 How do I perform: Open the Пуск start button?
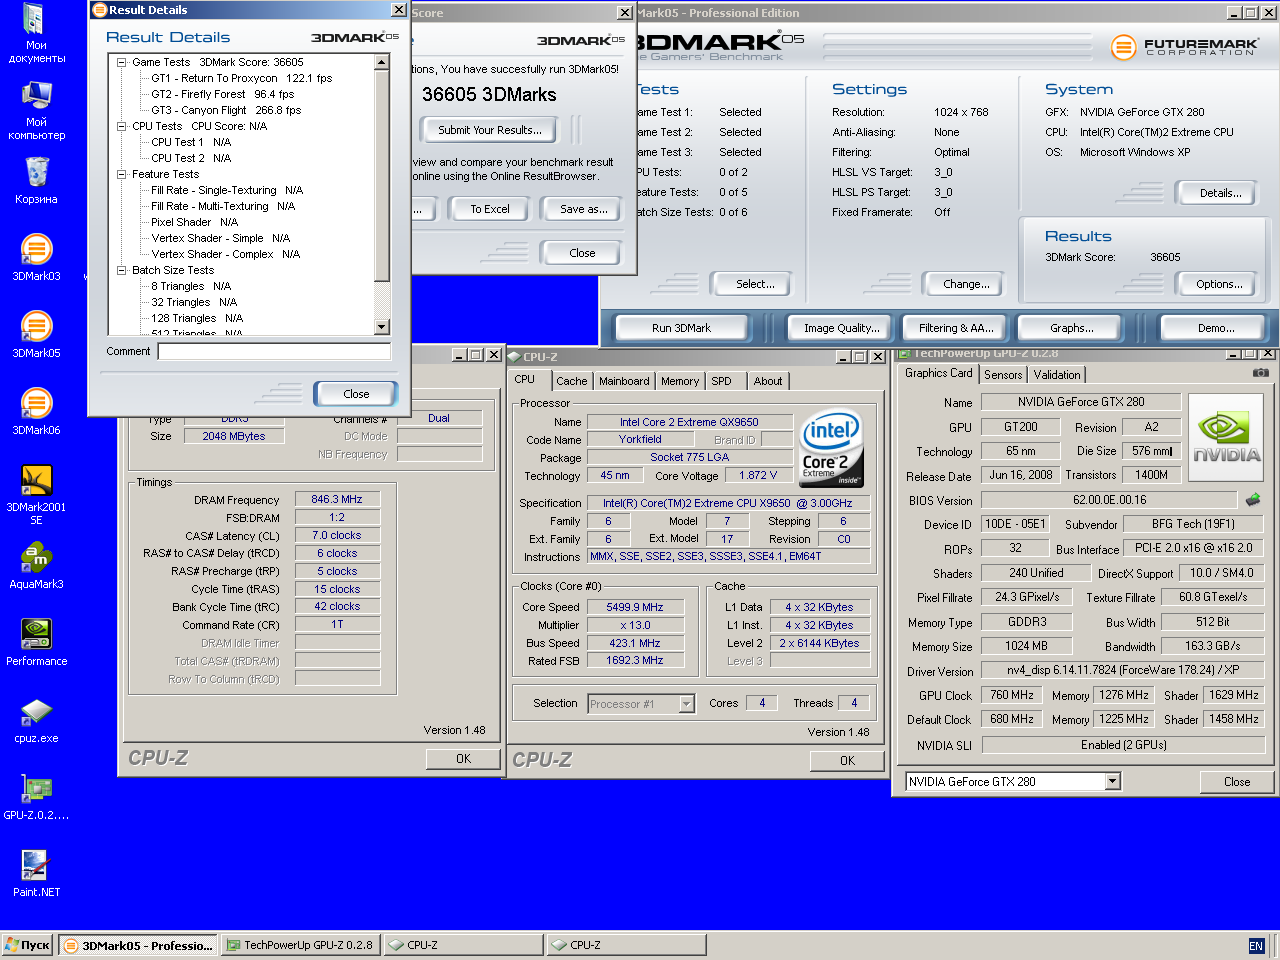coord(28,945)
